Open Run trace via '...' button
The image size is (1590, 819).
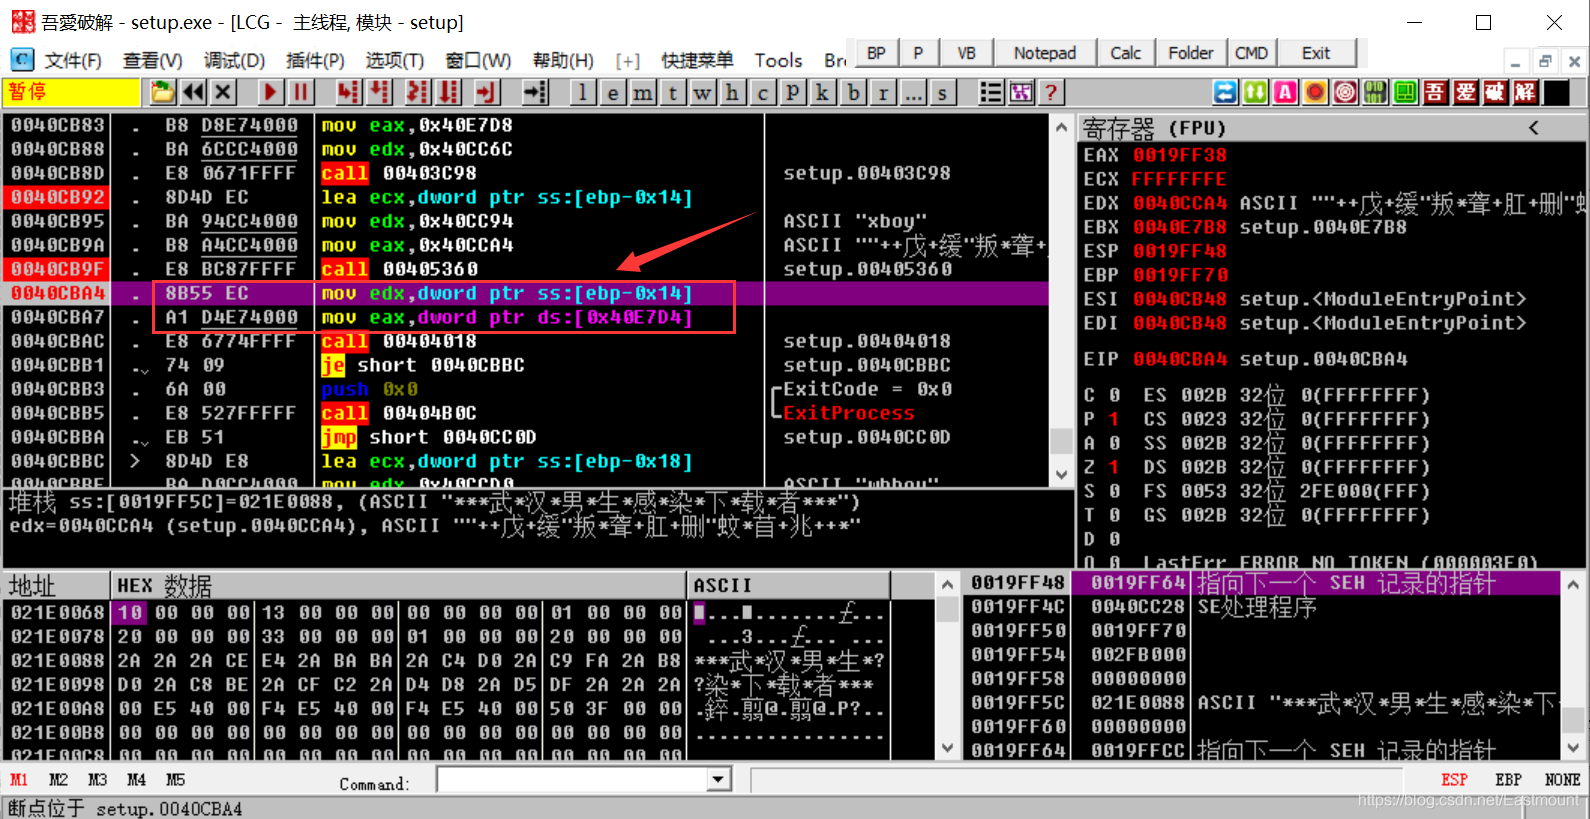913,93
